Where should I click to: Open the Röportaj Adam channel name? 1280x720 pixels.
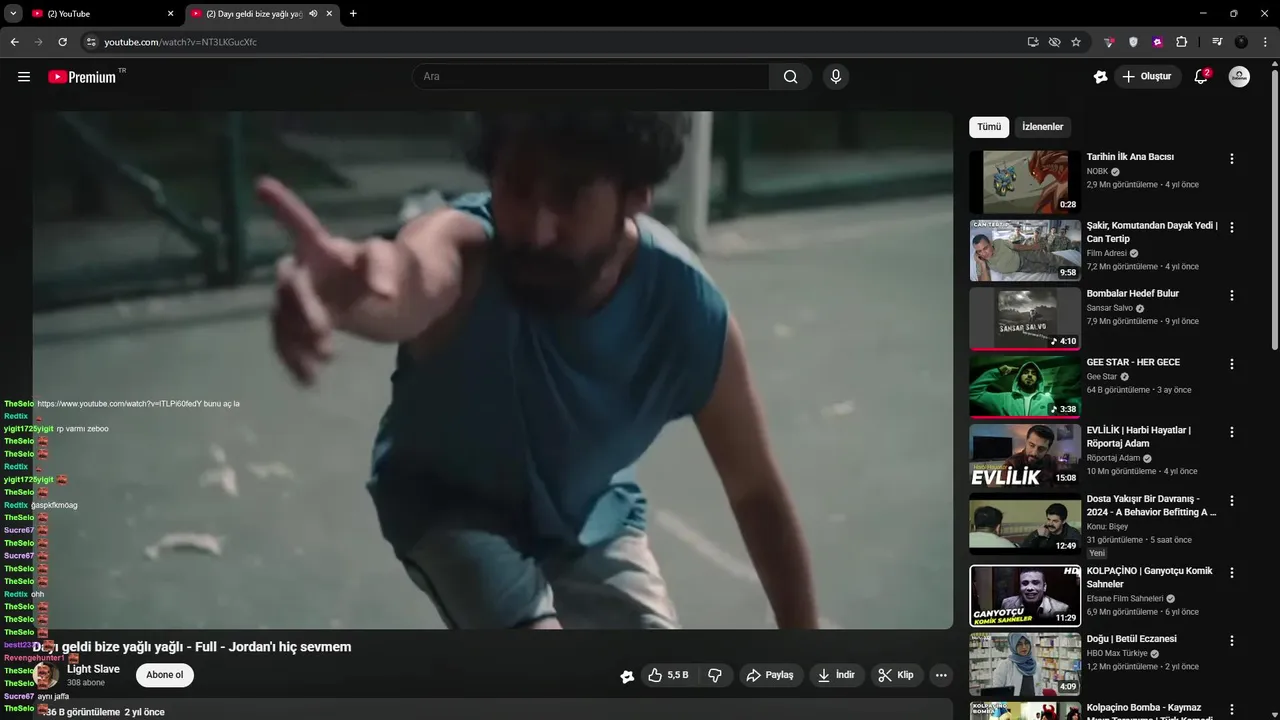tap(1113, 458)
